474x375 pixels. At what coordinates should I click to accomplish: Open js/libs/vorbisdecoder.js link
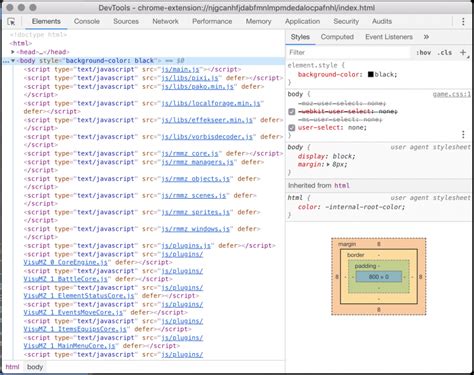(207, 137)
